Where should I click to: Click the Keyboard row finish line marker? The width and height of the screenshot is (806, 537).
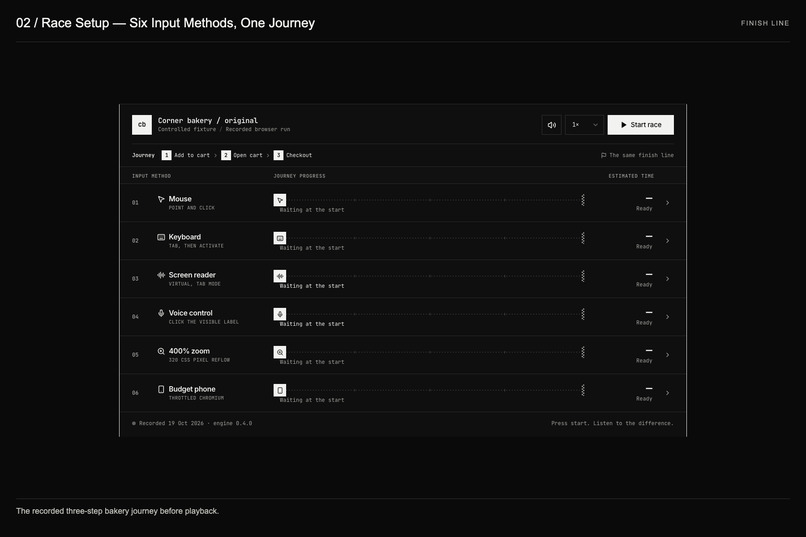click(x=583, y=238)
